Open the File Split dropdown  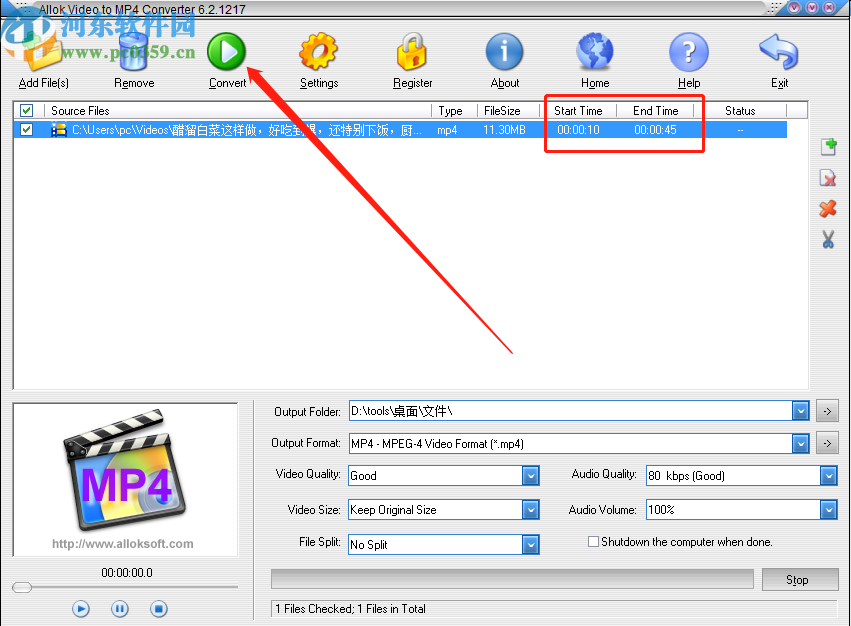click(529, 544)
